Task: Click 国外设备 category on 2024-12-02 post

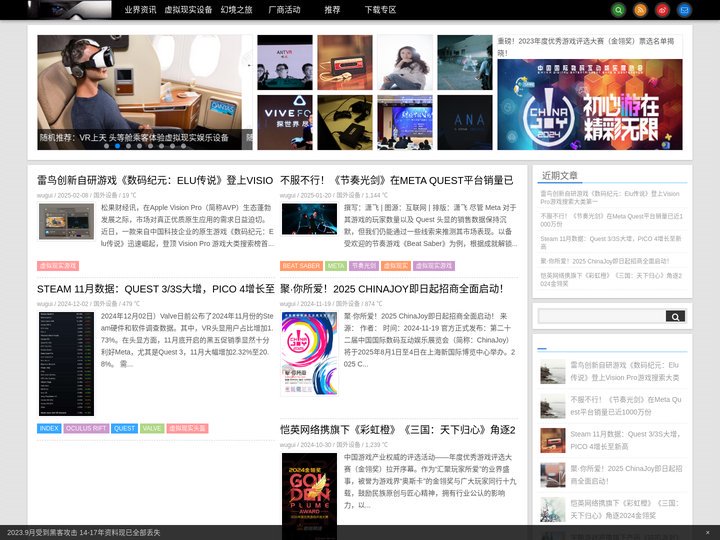Action: click(x=105, y=304)
